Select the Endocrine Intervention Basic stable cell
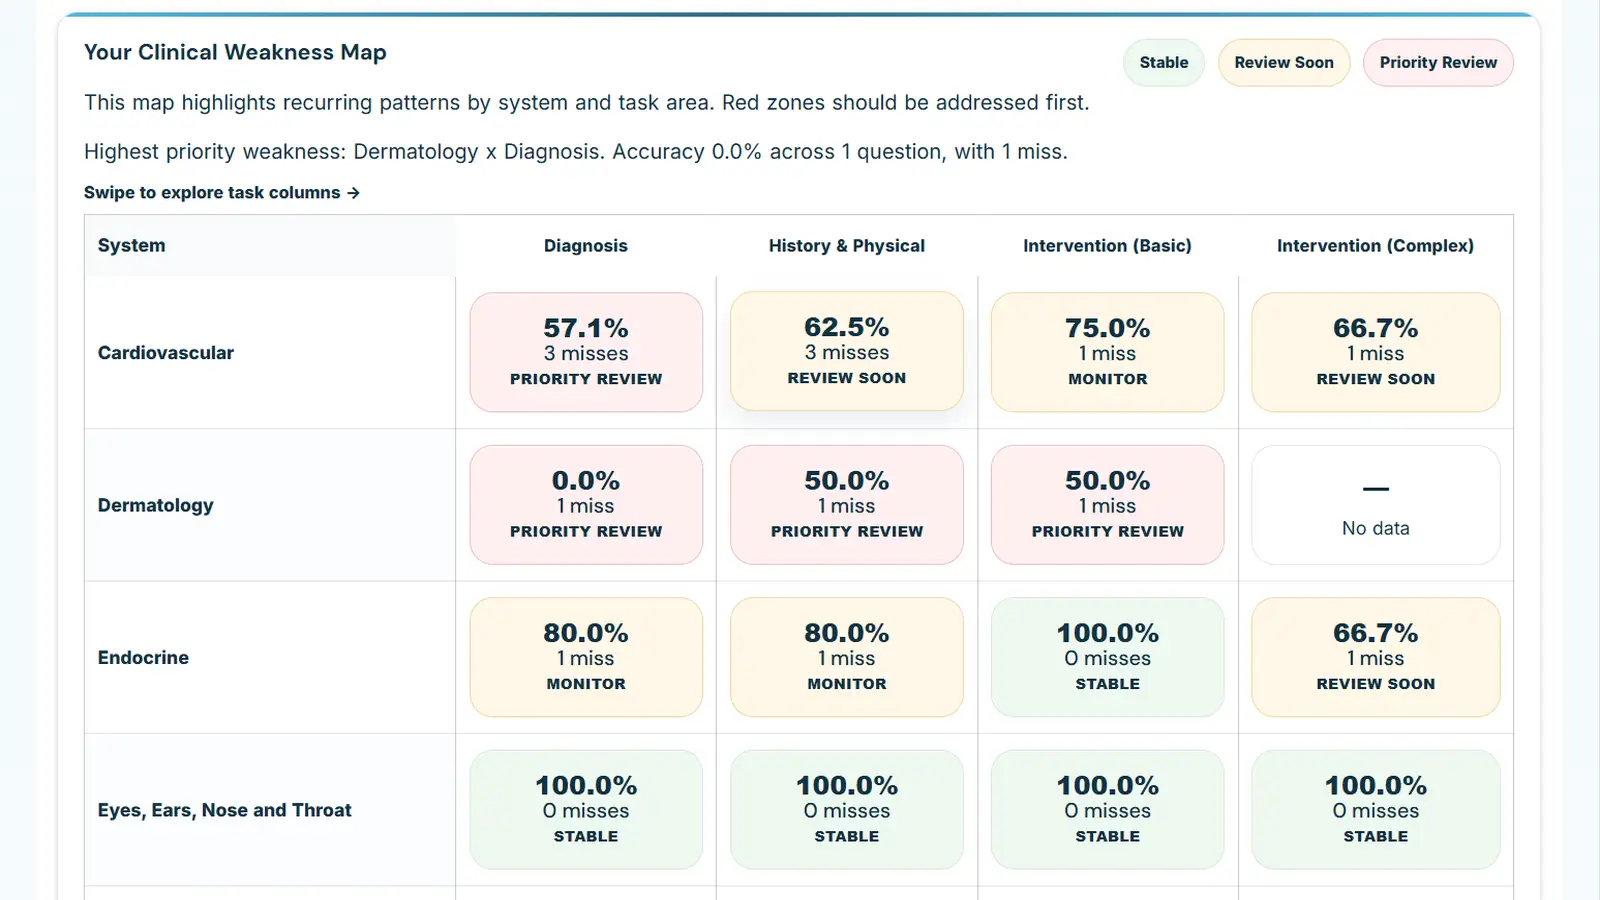The height and width of the screenshot is (900, 1600). tap(1107, 657)
